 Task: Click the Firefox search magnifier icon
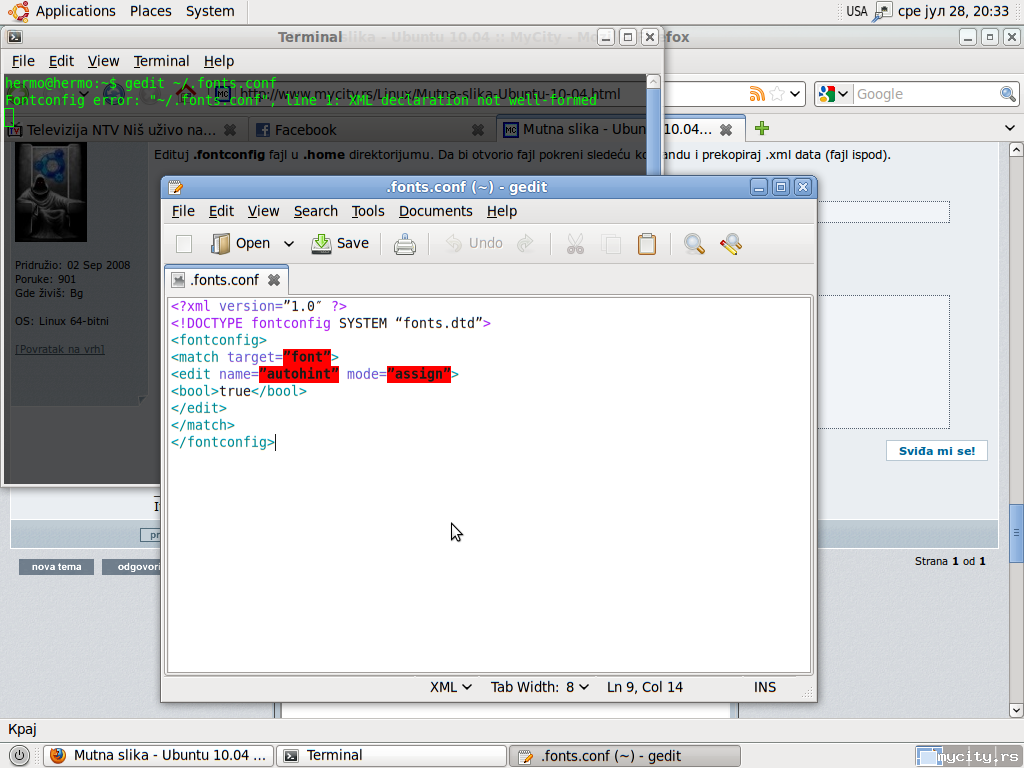pos(1008,94)
